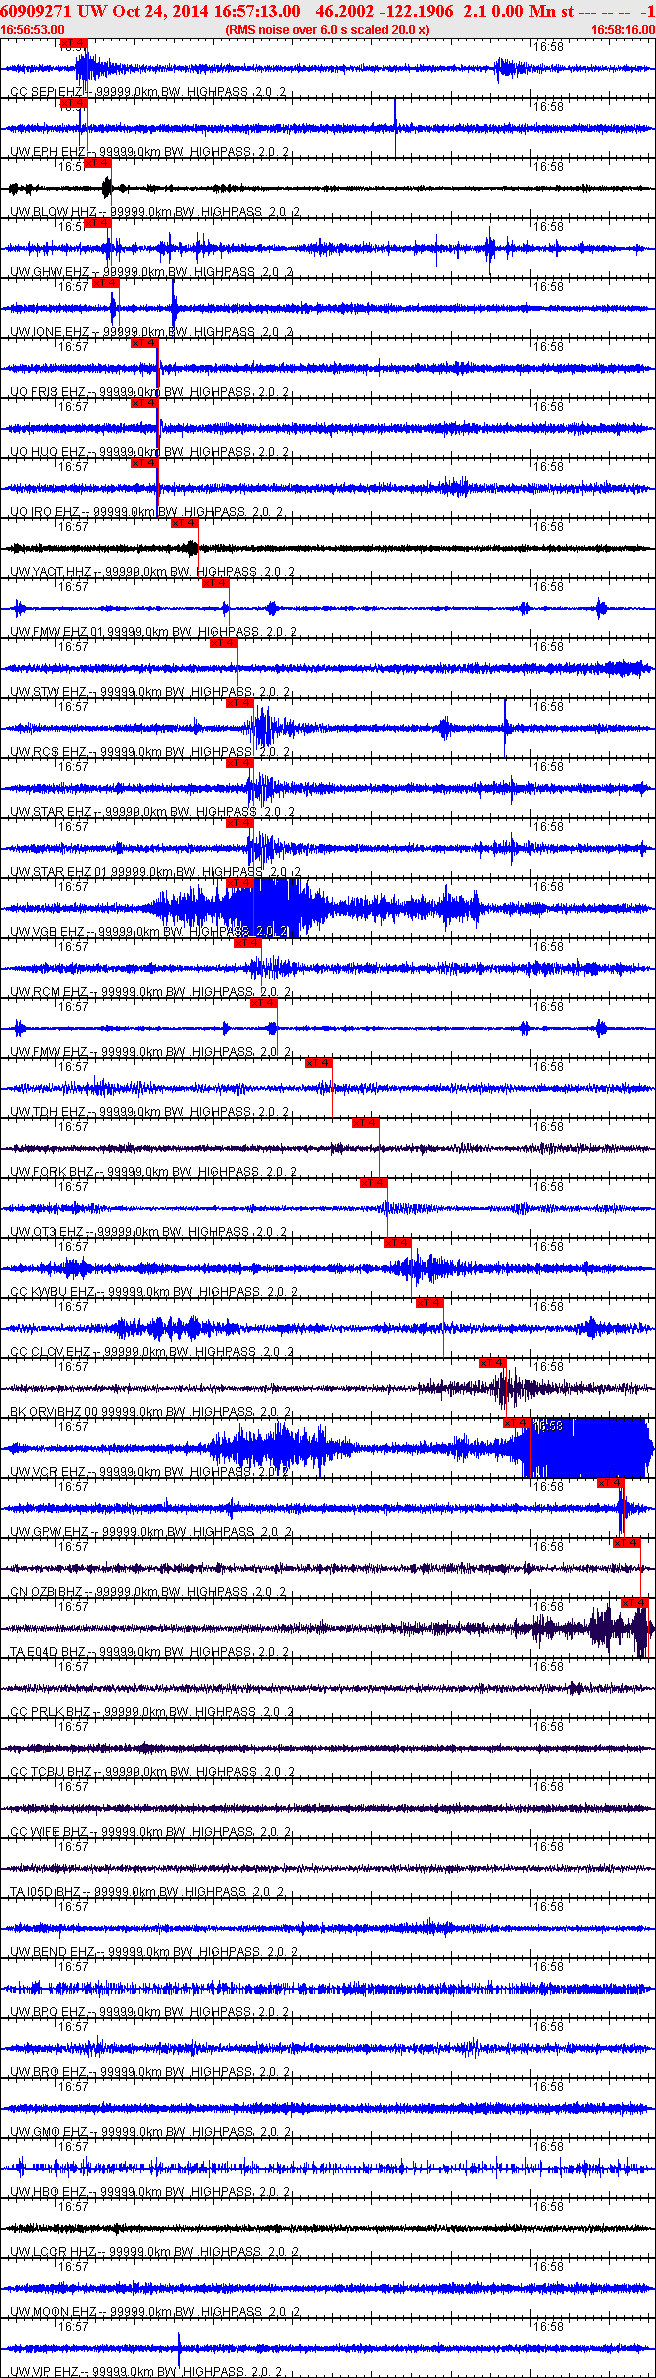Click the 'CC CLOV EHZ' station label
Screen dimensions: 656x2378
(51, 1352)
